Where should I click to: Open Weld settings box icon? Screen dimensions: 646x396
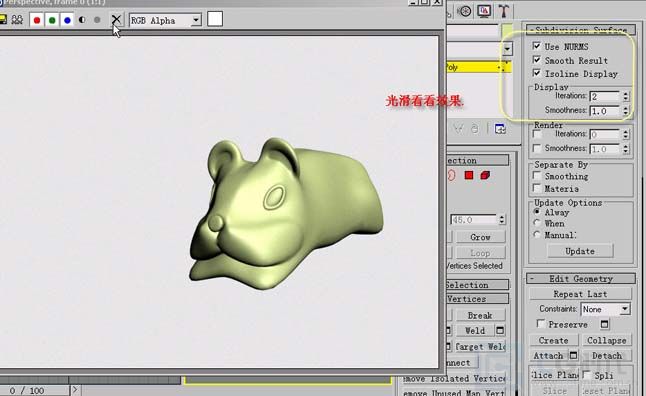click(500, 330)
